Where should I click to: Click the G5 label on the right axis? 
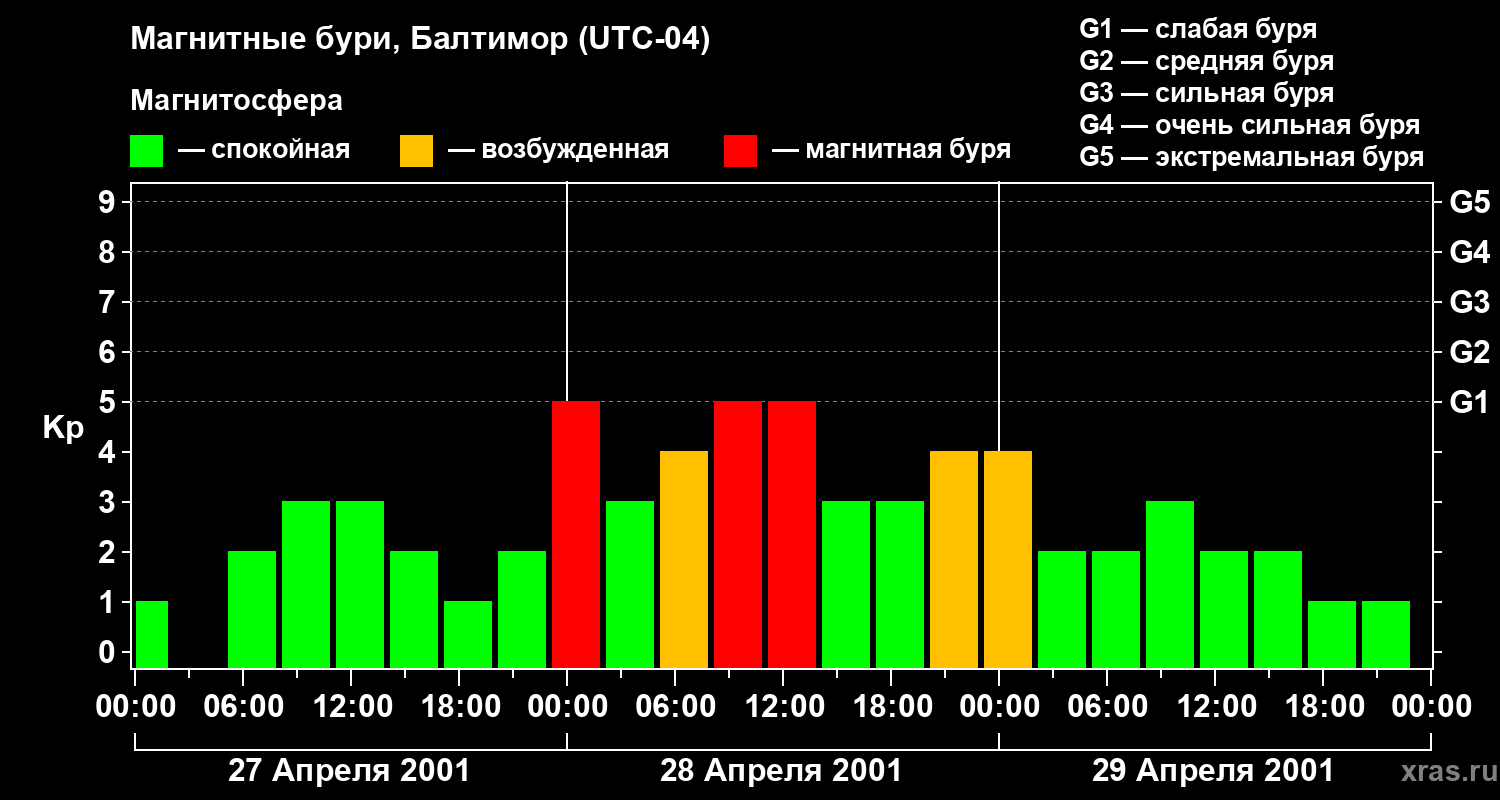(x=1469, y=202)
